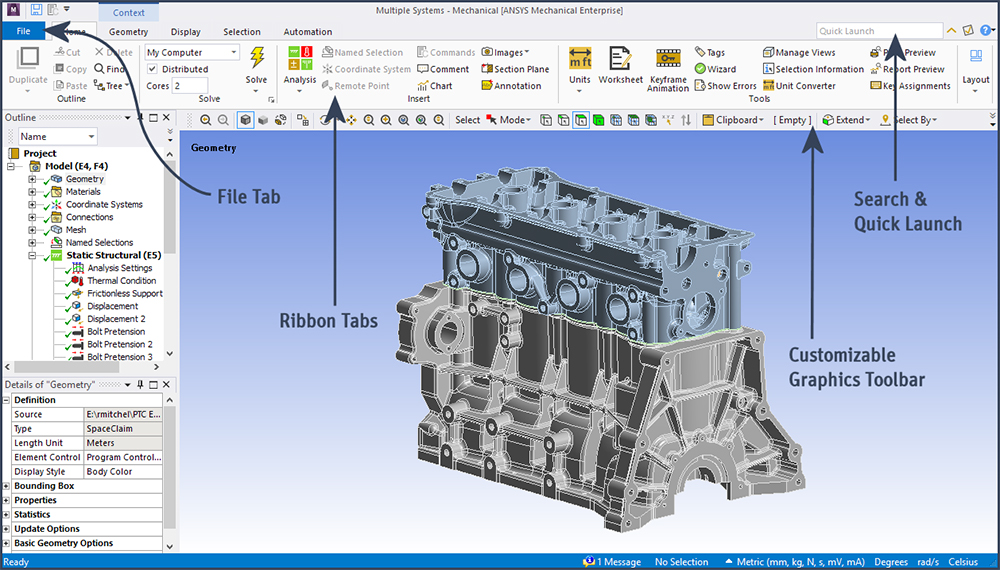Open the Automation ribbon tab

point(307,32)
